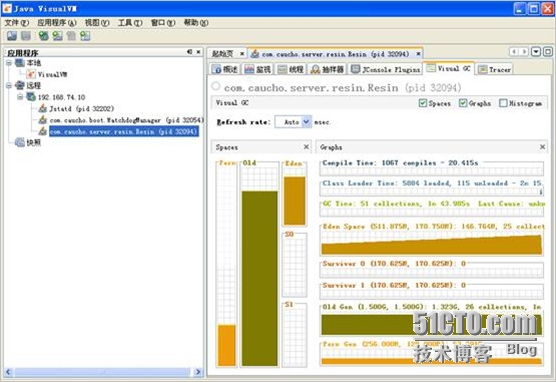Click the grayed document toolbar icon
The height and width of the screenshot is (382, 556).
(x=71, y=35)
